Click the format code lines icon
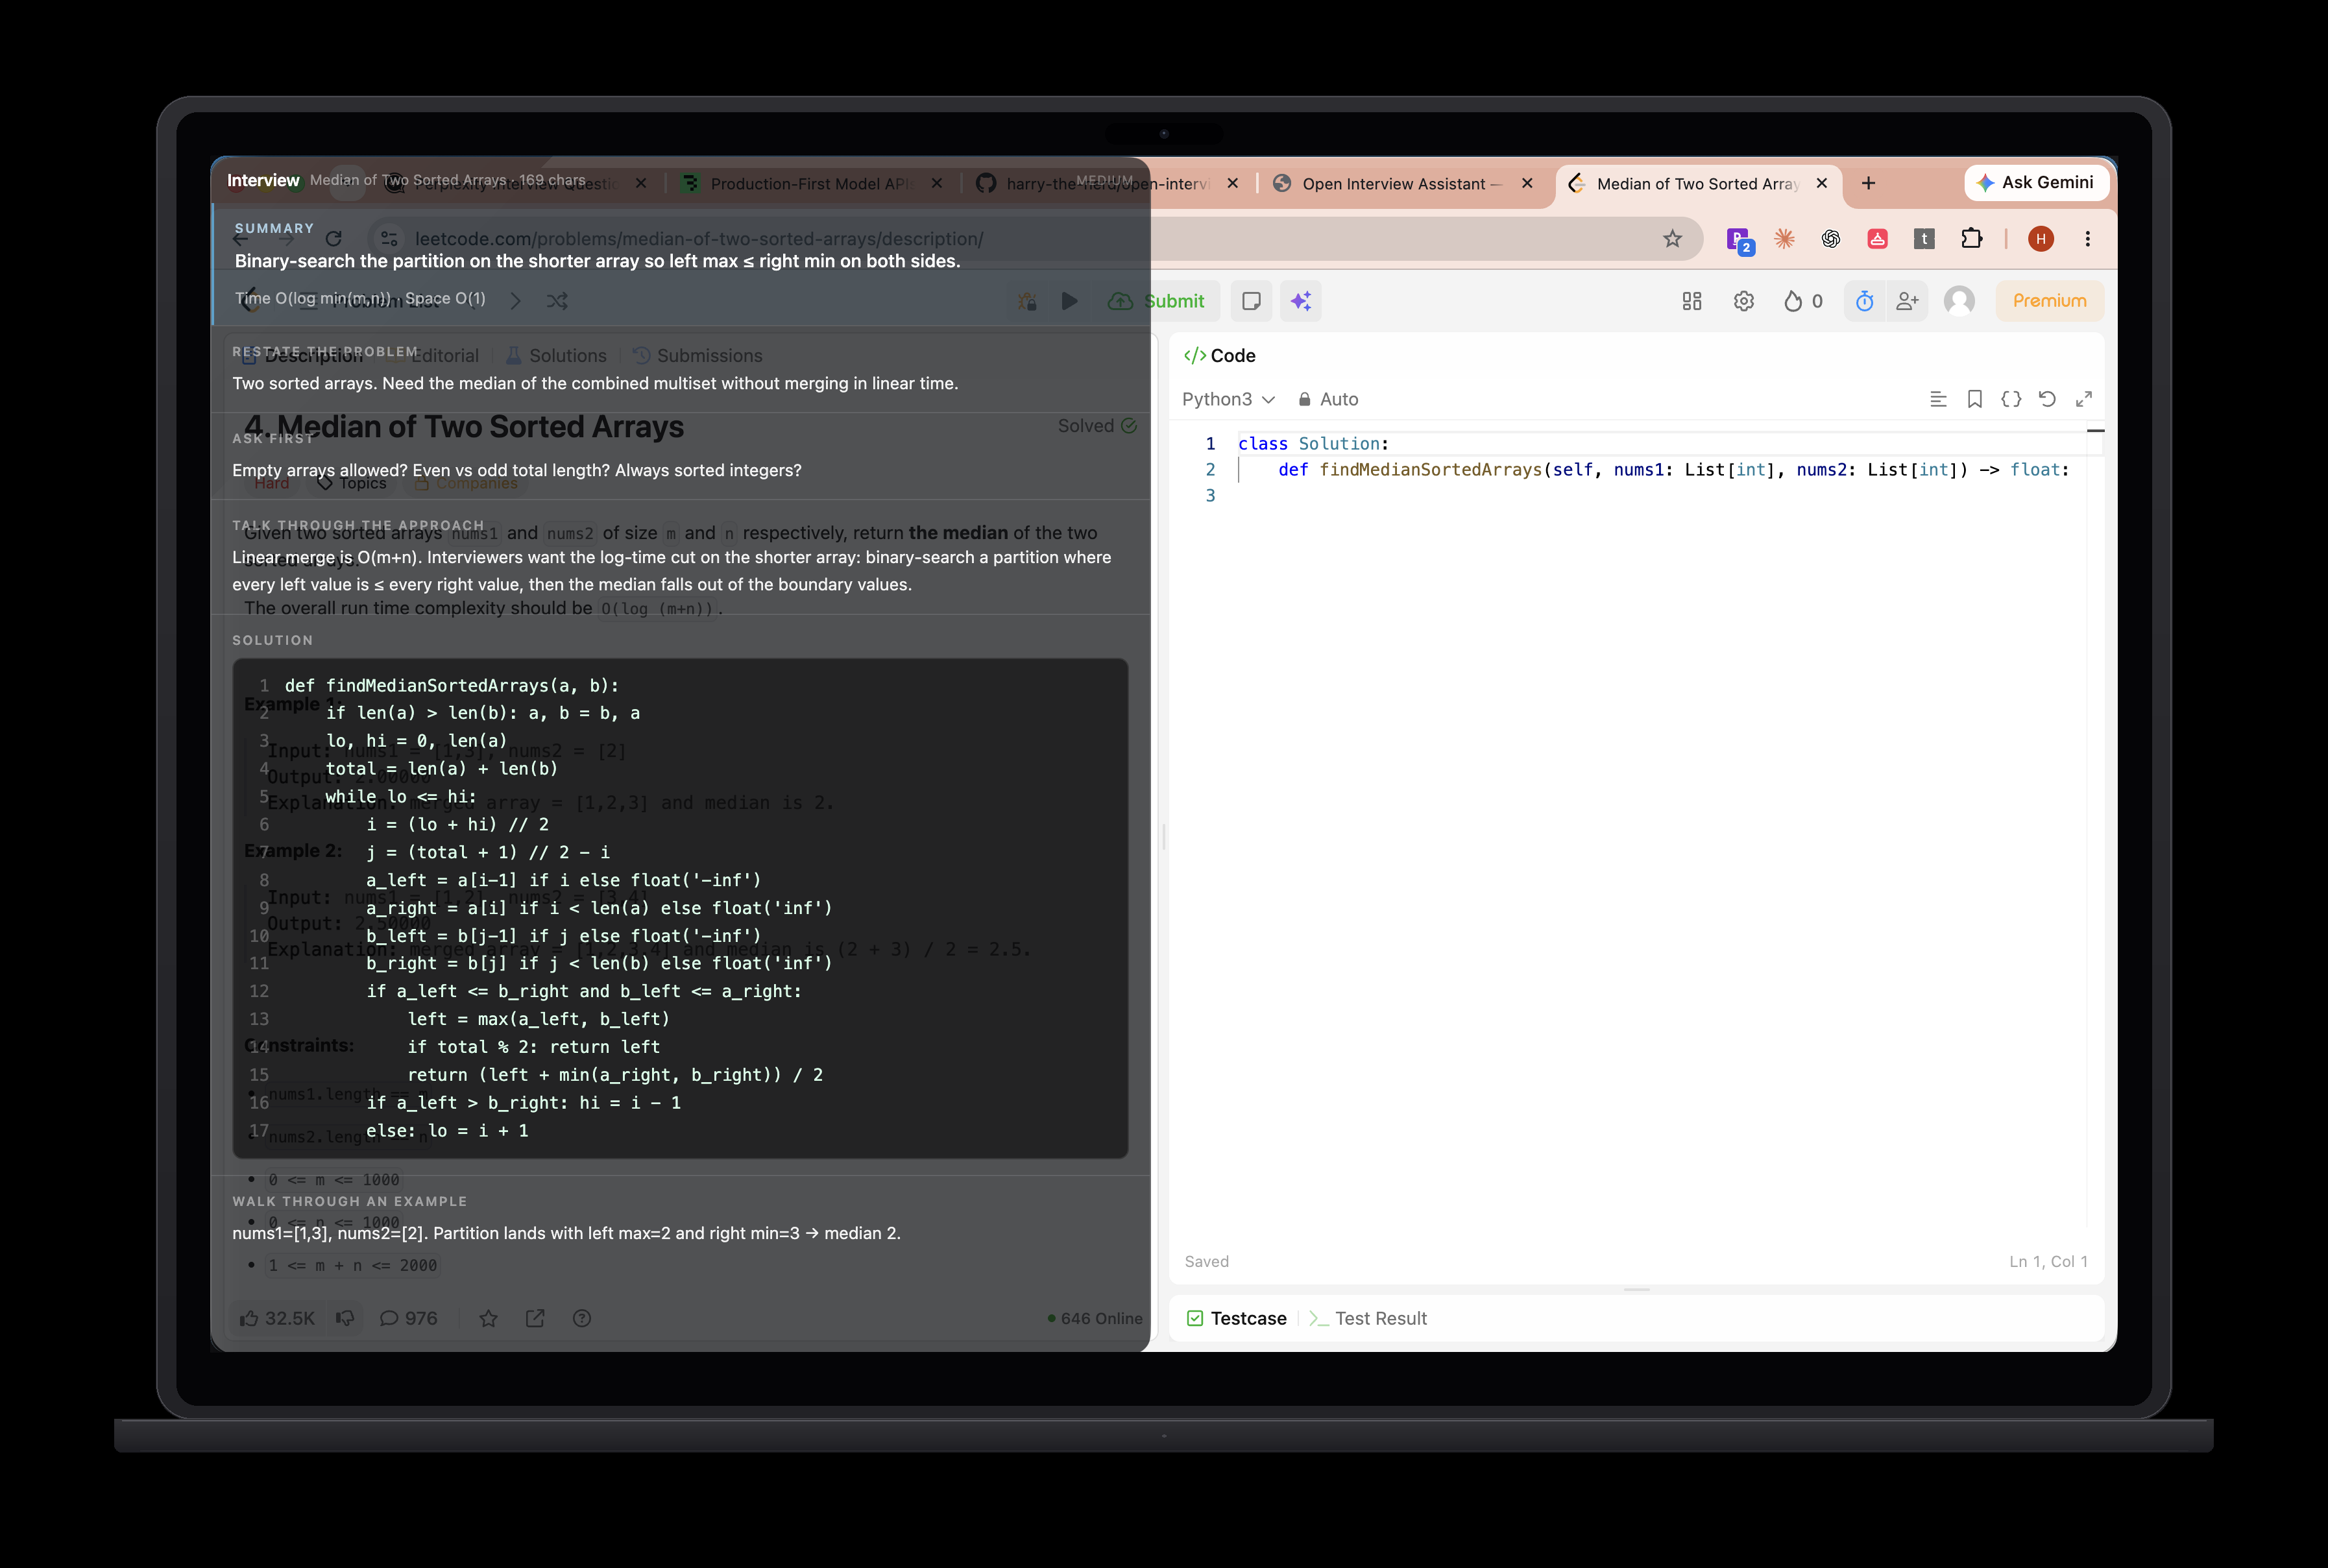The width and height of the screenshot is (2328, 1568). click(x=1938, y=399)
